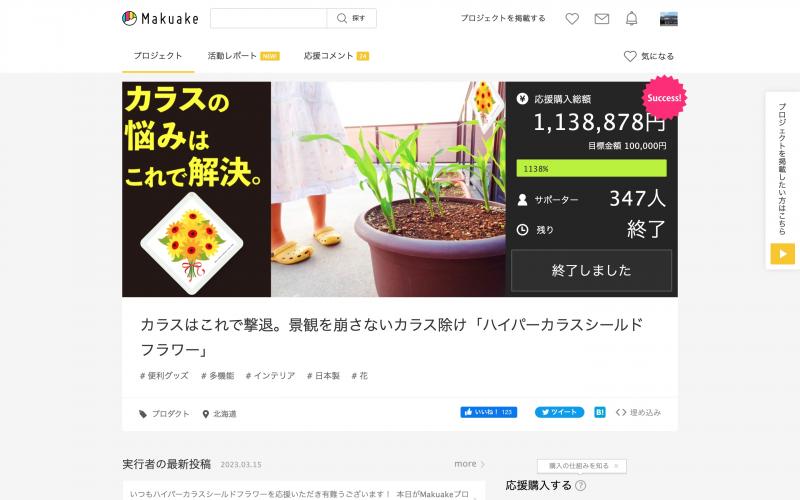Viewport: 800px width, 500px height.
Task: Close the 購入の仕組みを知る tooltip
Action: tap(616, 466)
